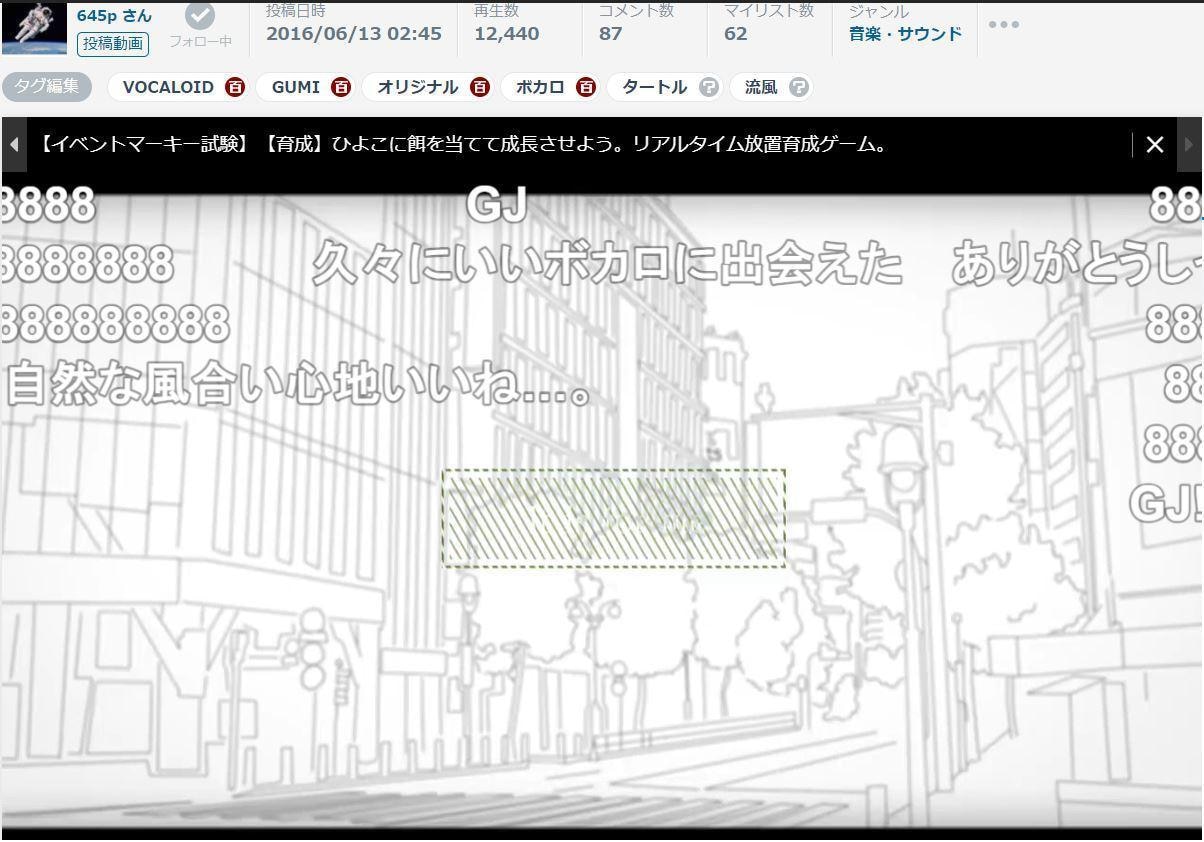This screenshot has width=1204, height=842.
Task: Open the イベントマーキー試験 marquee announcement
Action: [x=463, y=144]
